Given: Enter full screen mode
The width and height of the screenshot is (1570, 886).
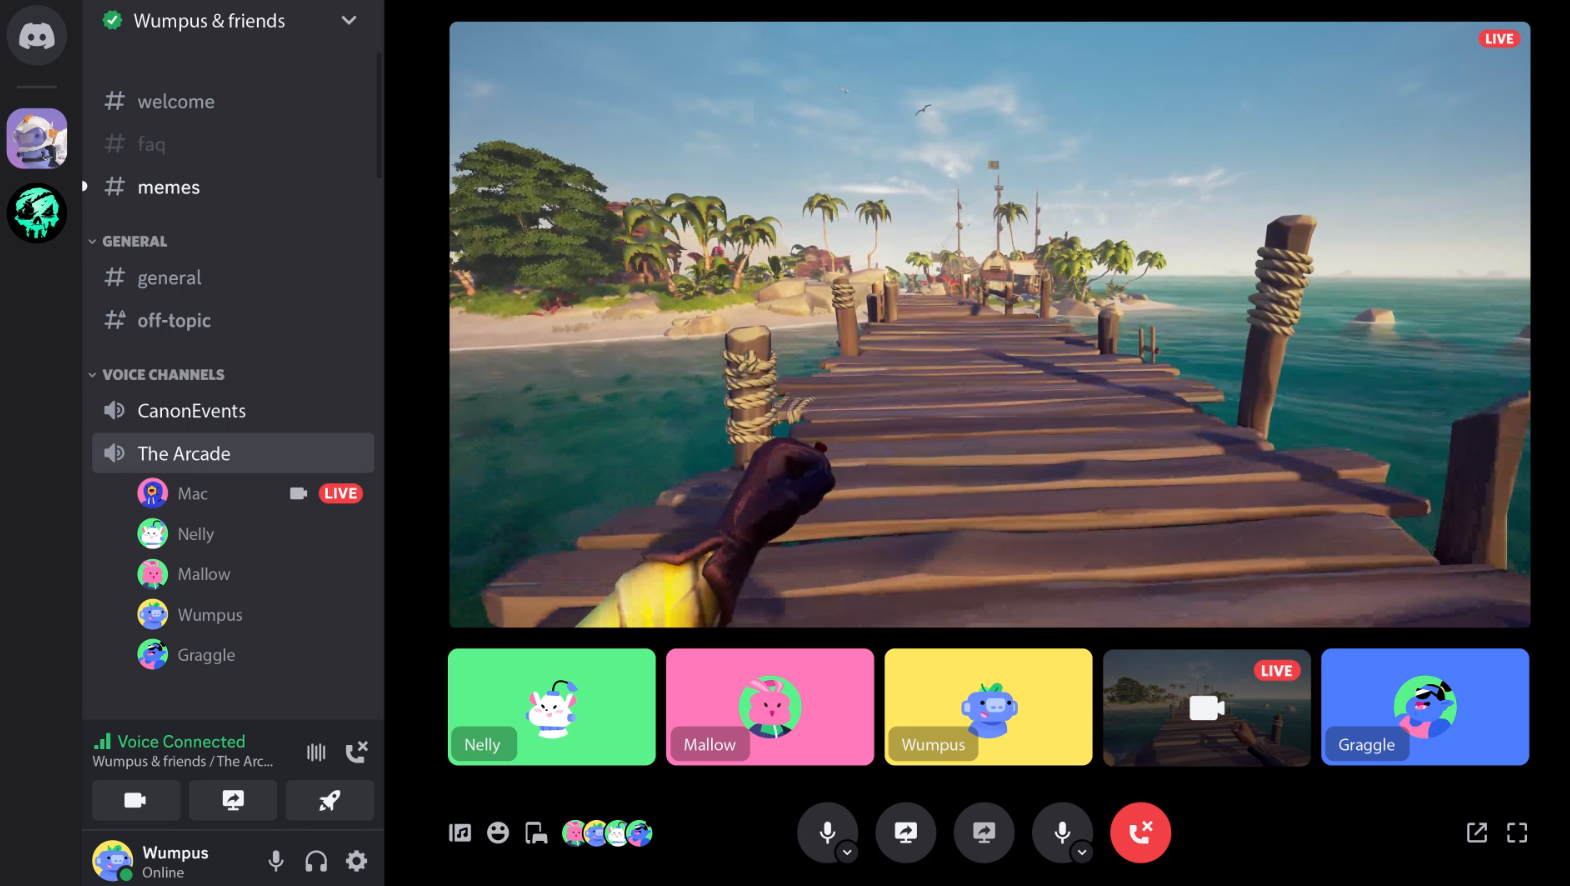Looking at the screenshot, I should point(1517,833).
